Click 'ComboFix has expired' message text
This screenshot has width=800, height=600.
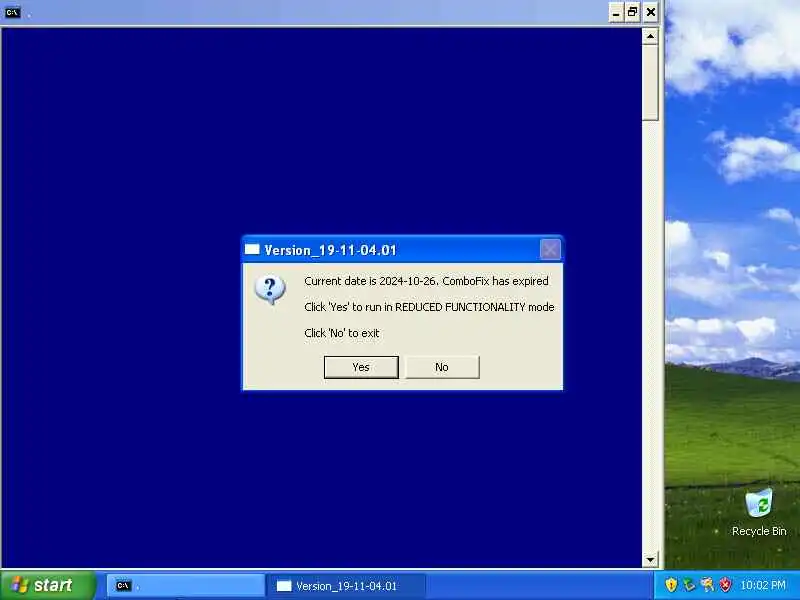(495, 281)
